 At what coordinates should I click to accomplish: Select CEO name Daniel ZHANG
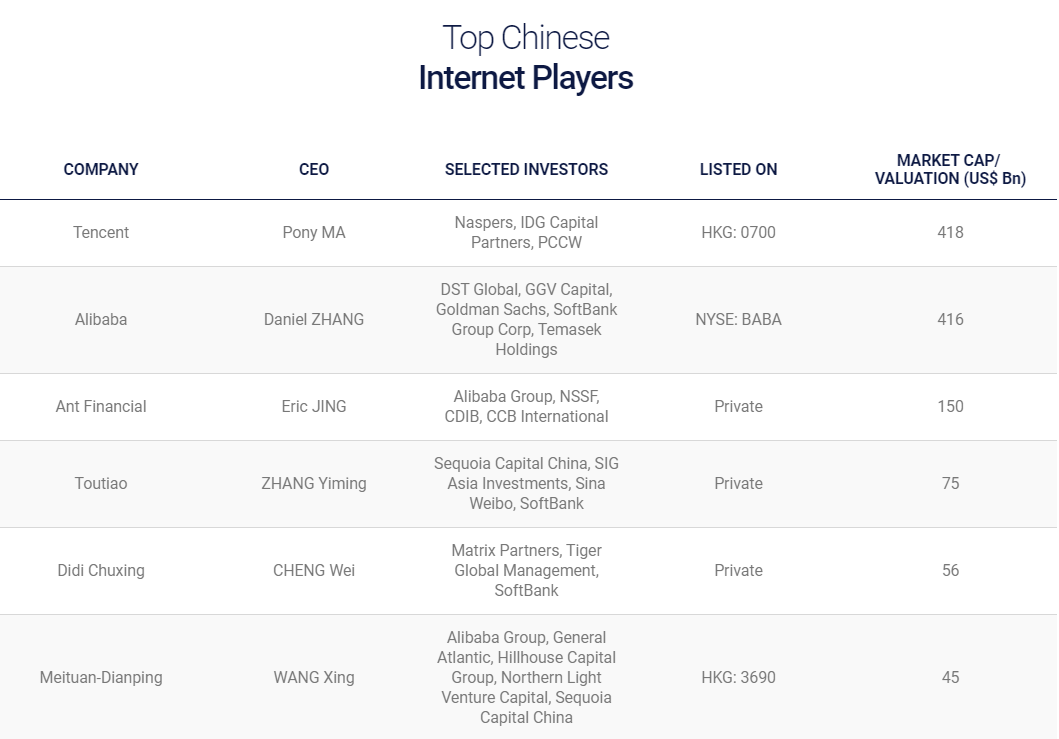pyautogui.click(x=314, y=320)
